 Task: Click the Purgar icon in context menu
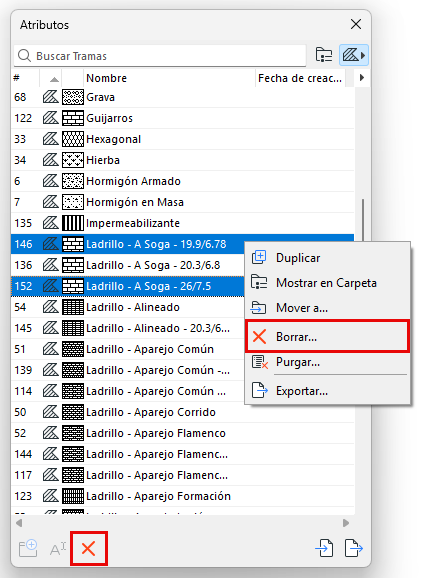pyautogui.click(x=259, y=362)
